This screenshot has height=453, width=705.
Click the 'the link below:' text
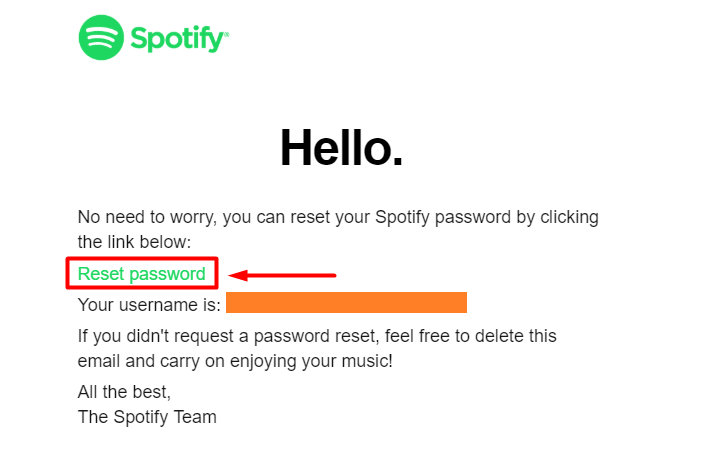(x=134, y=242)
